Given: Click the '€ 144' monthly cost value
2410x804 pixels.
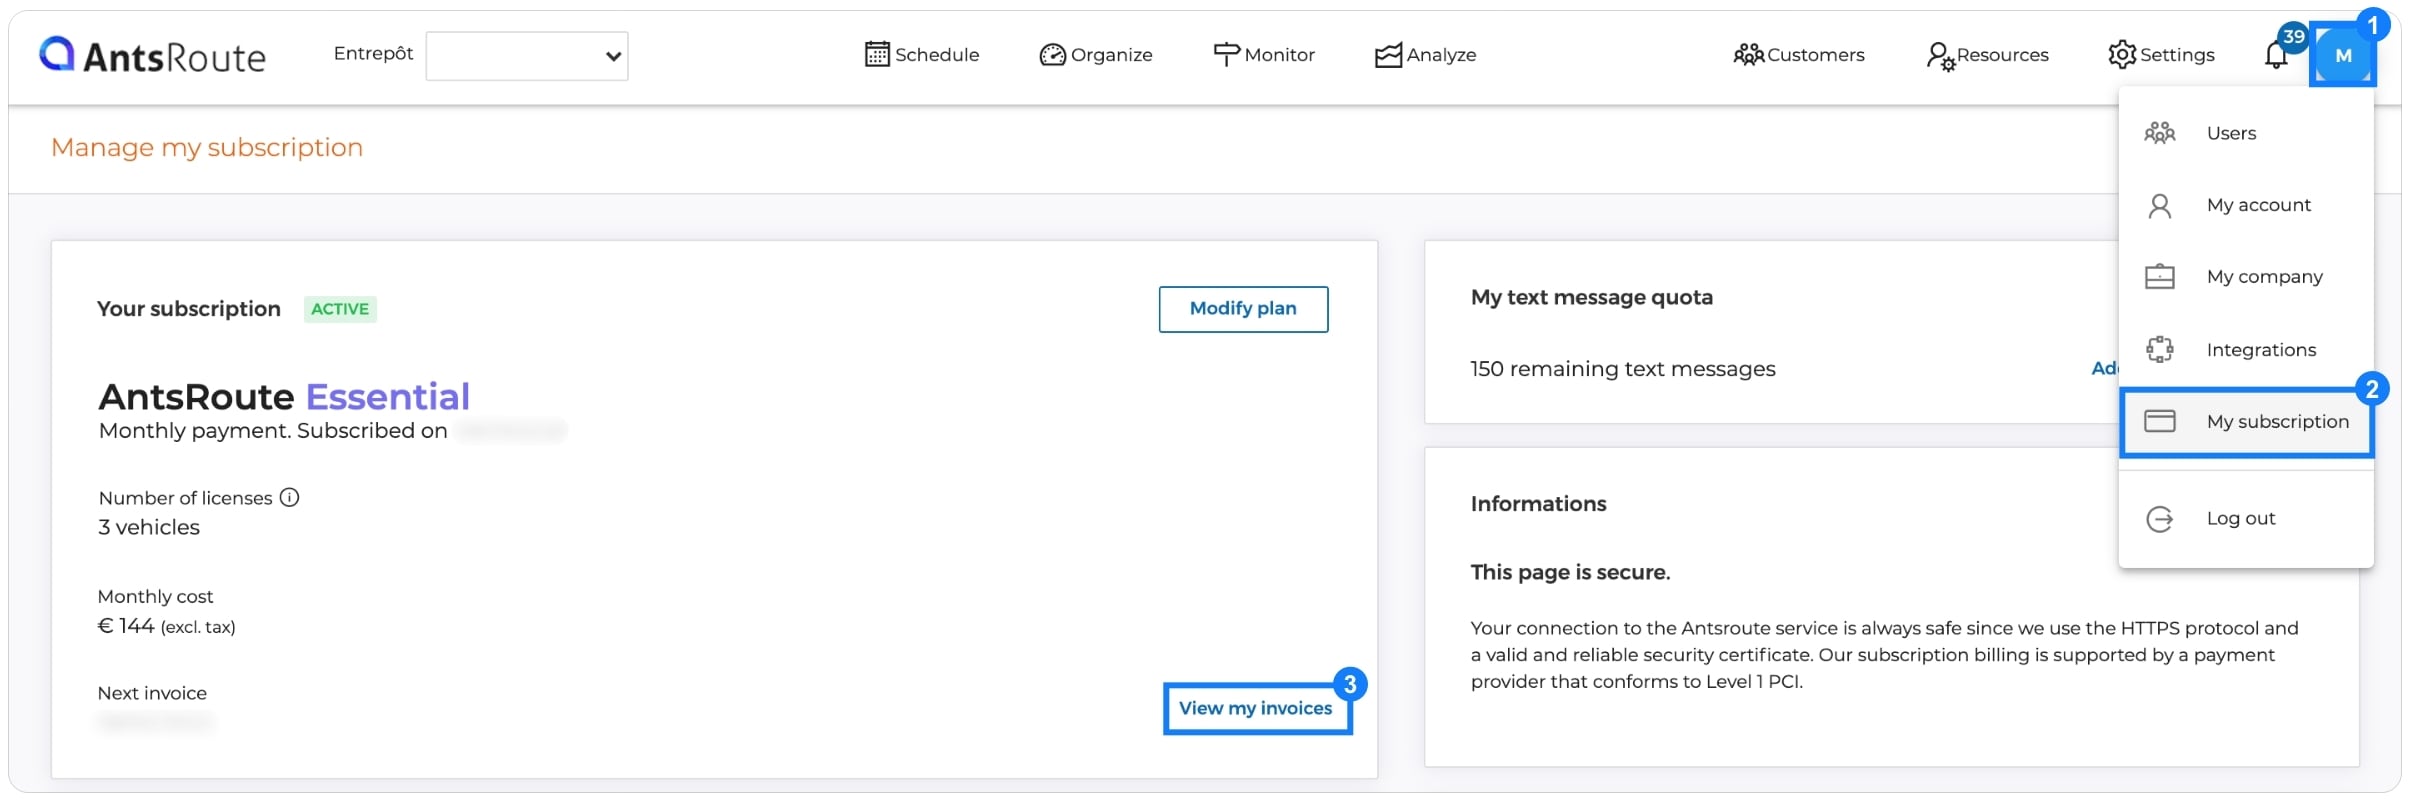Looking at the screenshot, I should click(x=126, y=626).
